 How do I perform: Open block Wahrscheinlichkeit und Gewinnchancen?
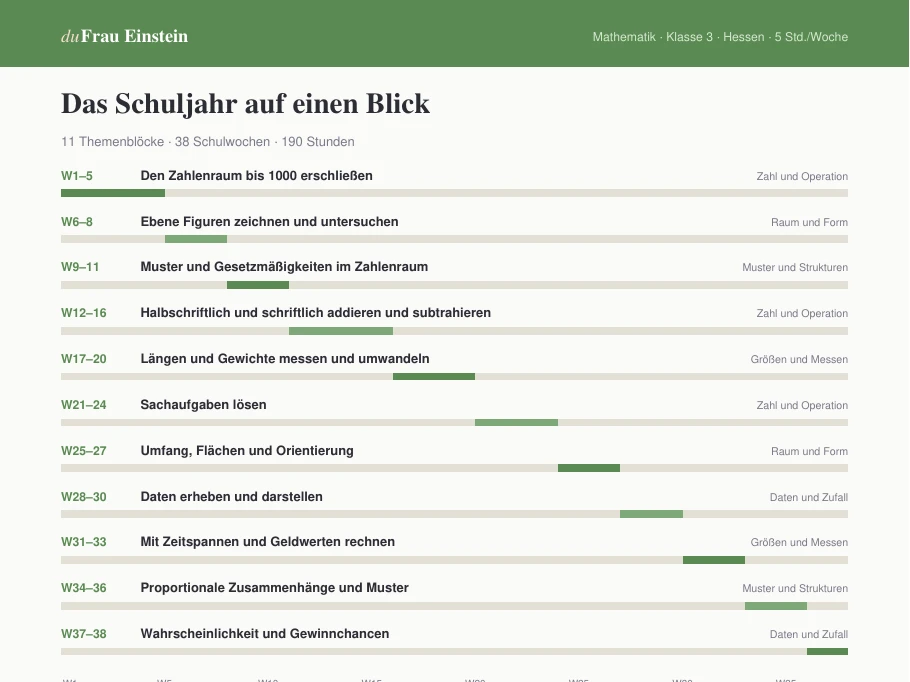[265, 633]
